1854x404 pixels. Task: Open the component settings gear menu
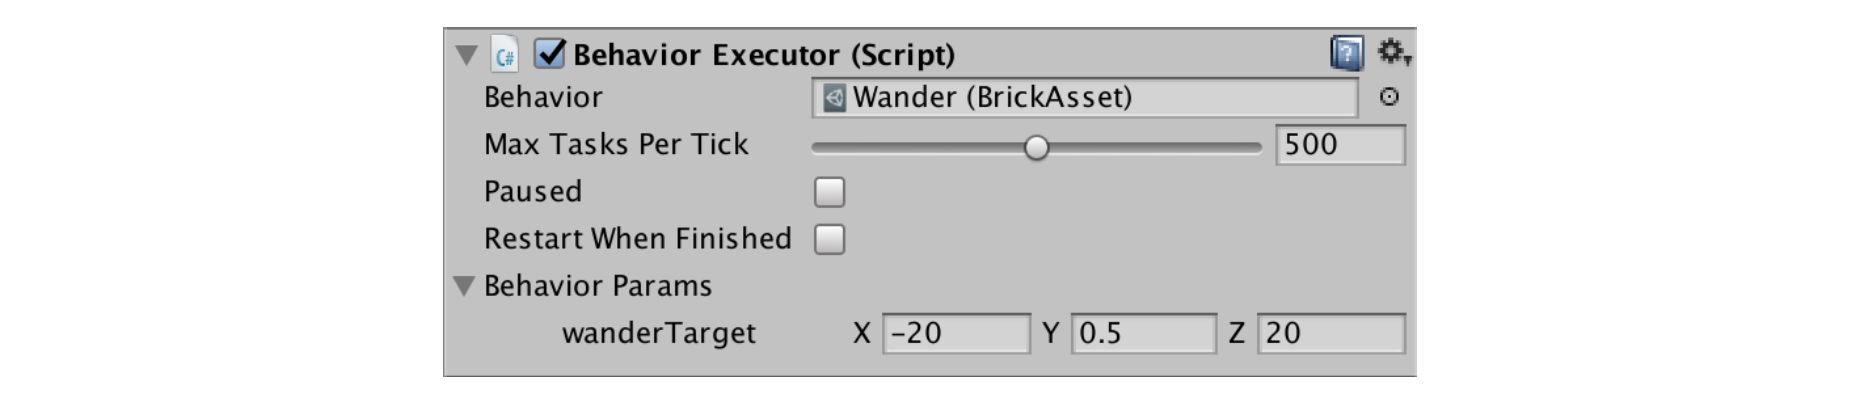[1392, 52]
